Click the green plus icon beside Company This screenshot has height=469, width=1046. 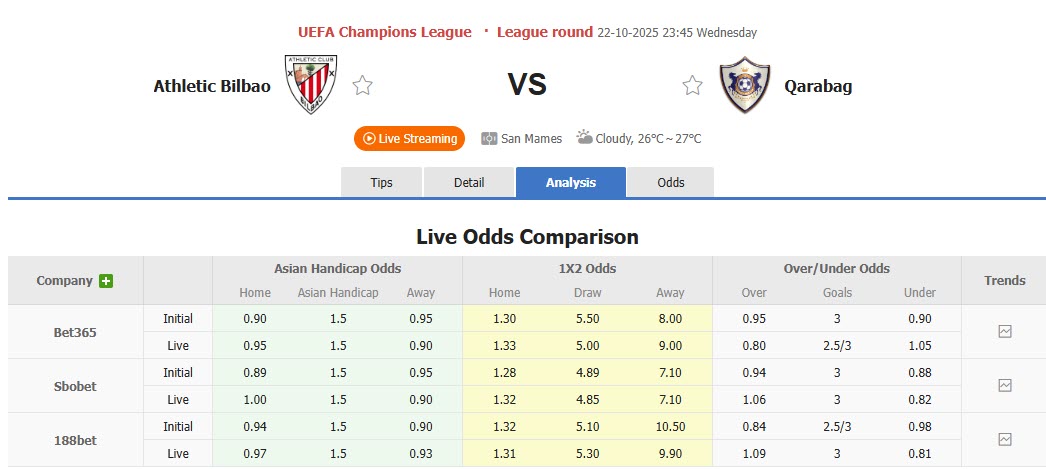(106, 281)
